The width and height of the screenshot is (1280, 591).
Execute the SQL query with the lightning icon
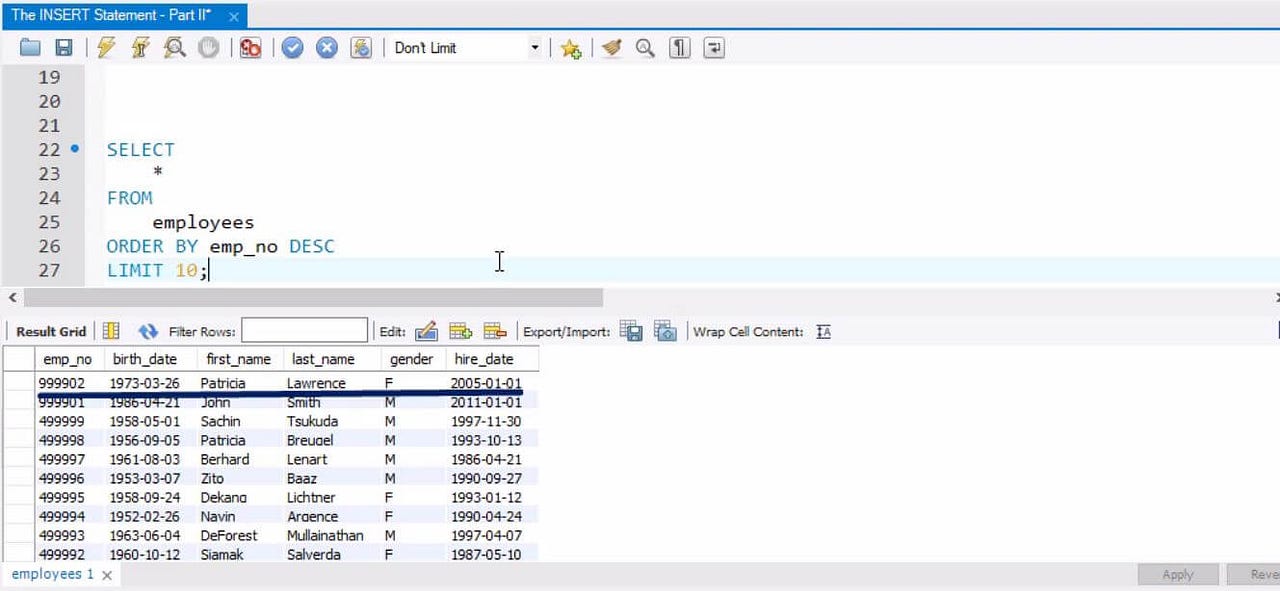pos(107,47)
